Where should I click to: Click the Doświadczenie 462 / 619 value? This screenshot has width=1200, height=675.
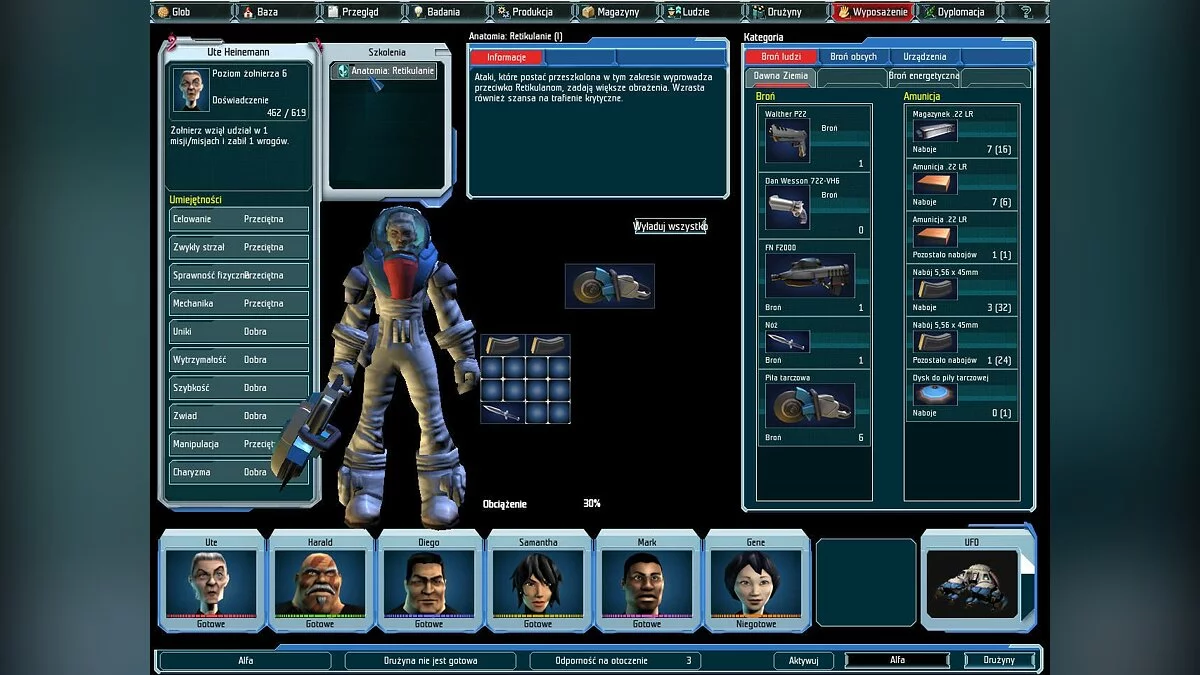[x=286, y=113]
